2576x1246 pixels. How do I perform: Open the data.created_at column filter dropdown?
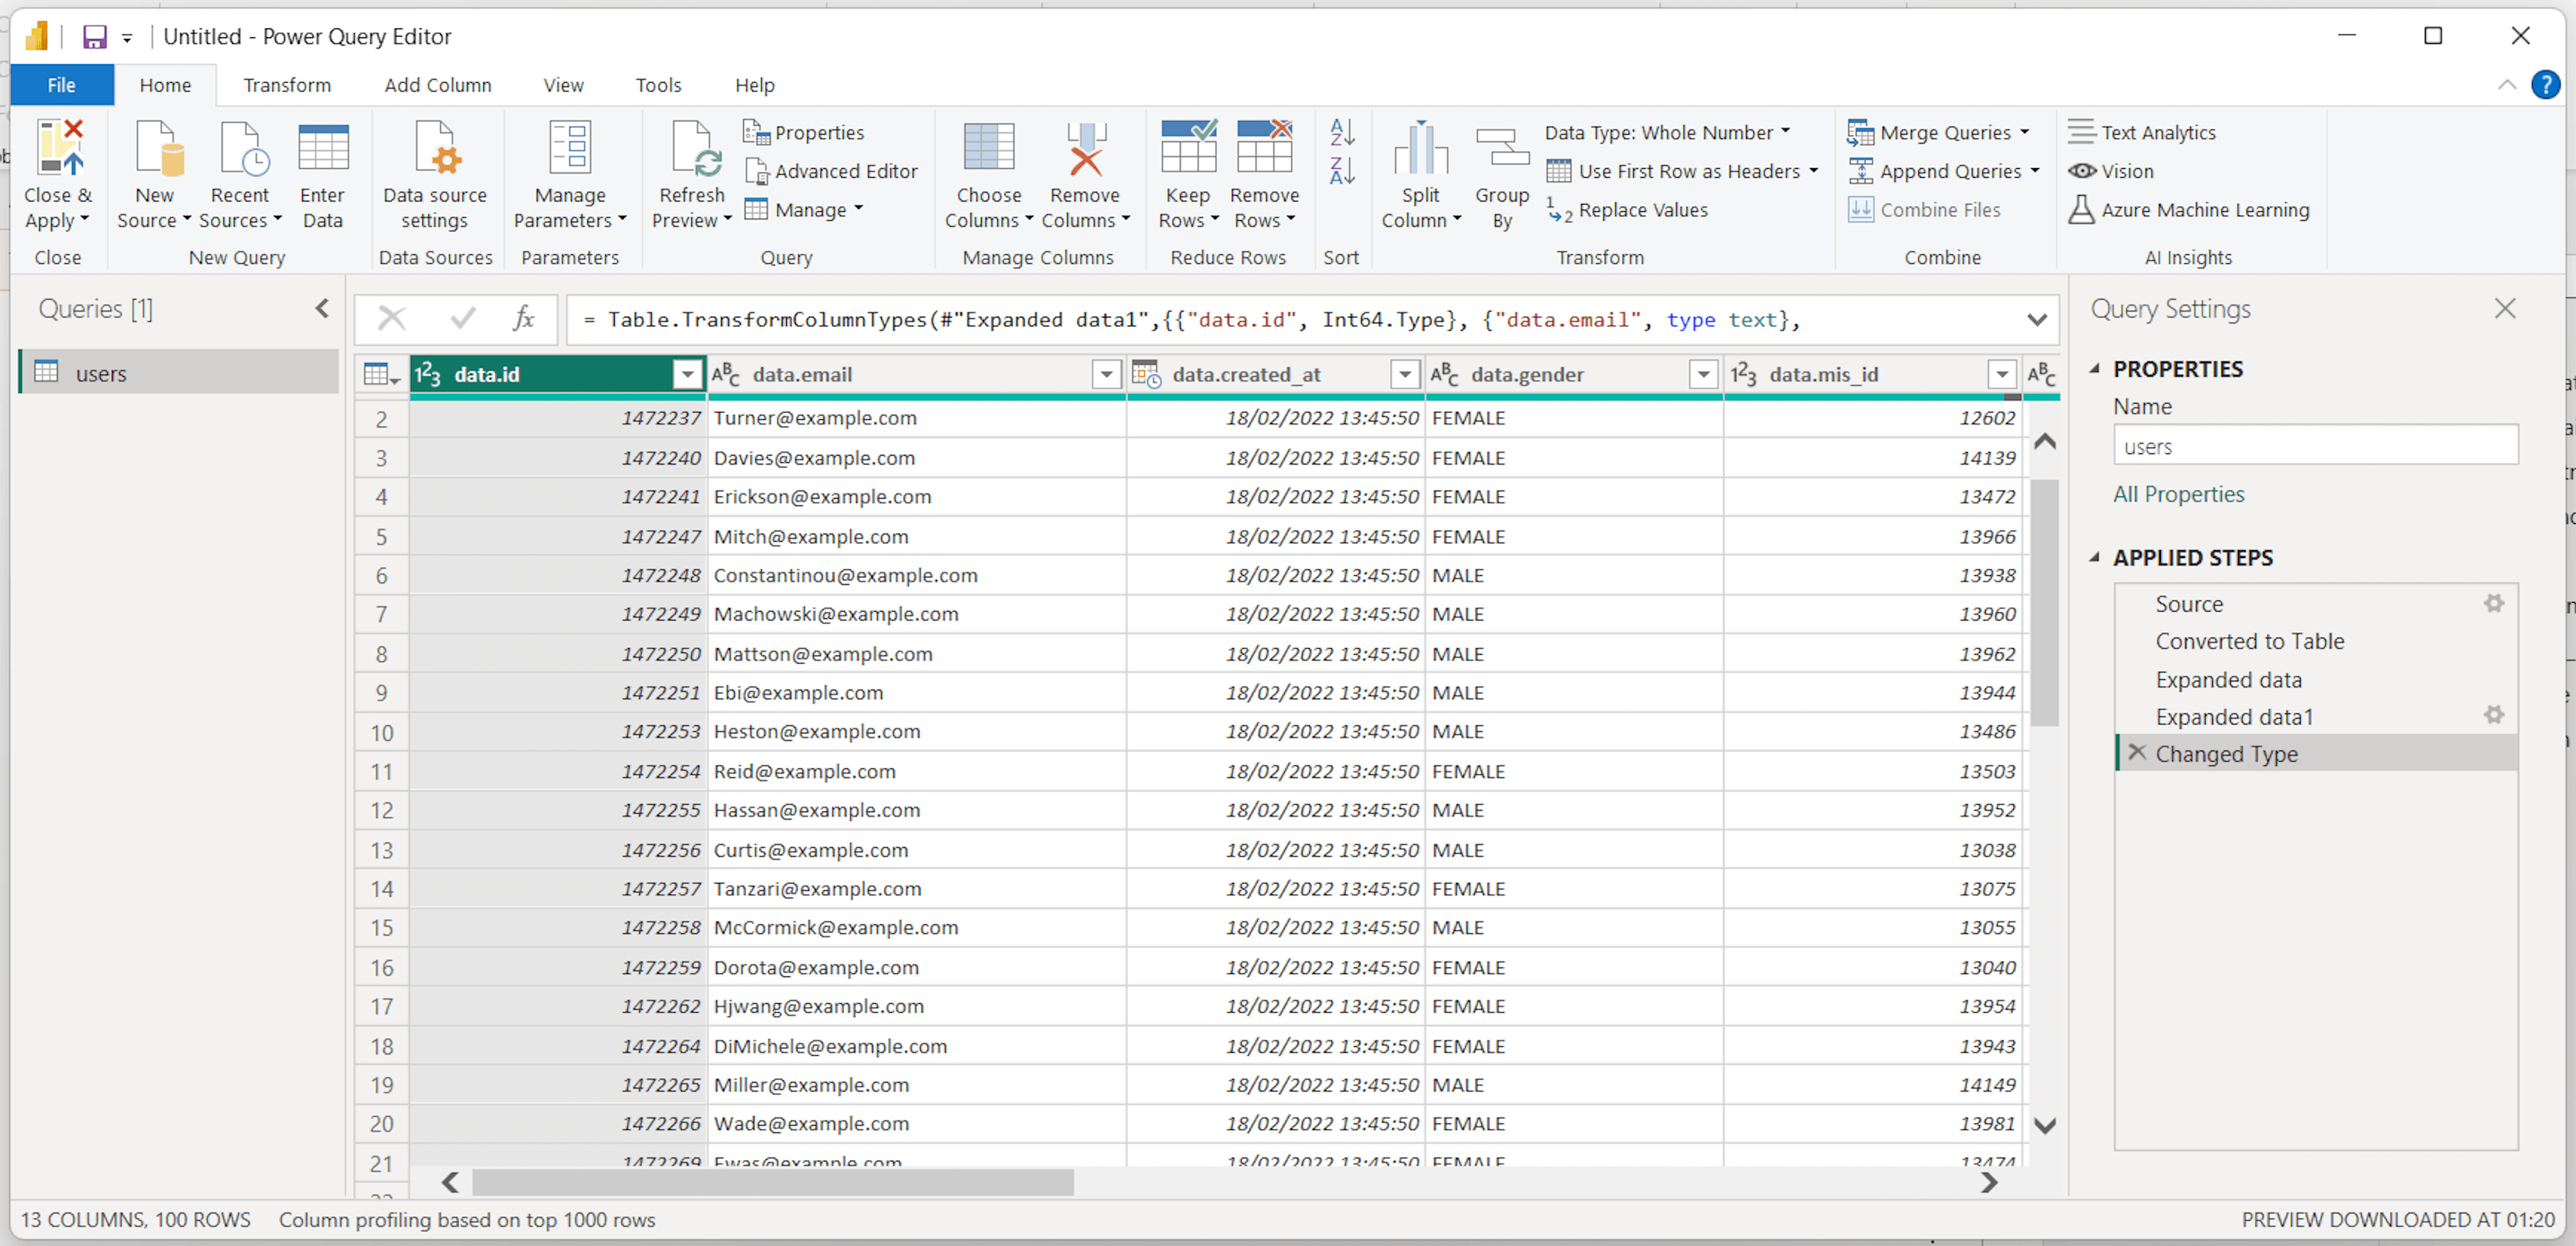pyautogui.click(x=1405, y=374)
